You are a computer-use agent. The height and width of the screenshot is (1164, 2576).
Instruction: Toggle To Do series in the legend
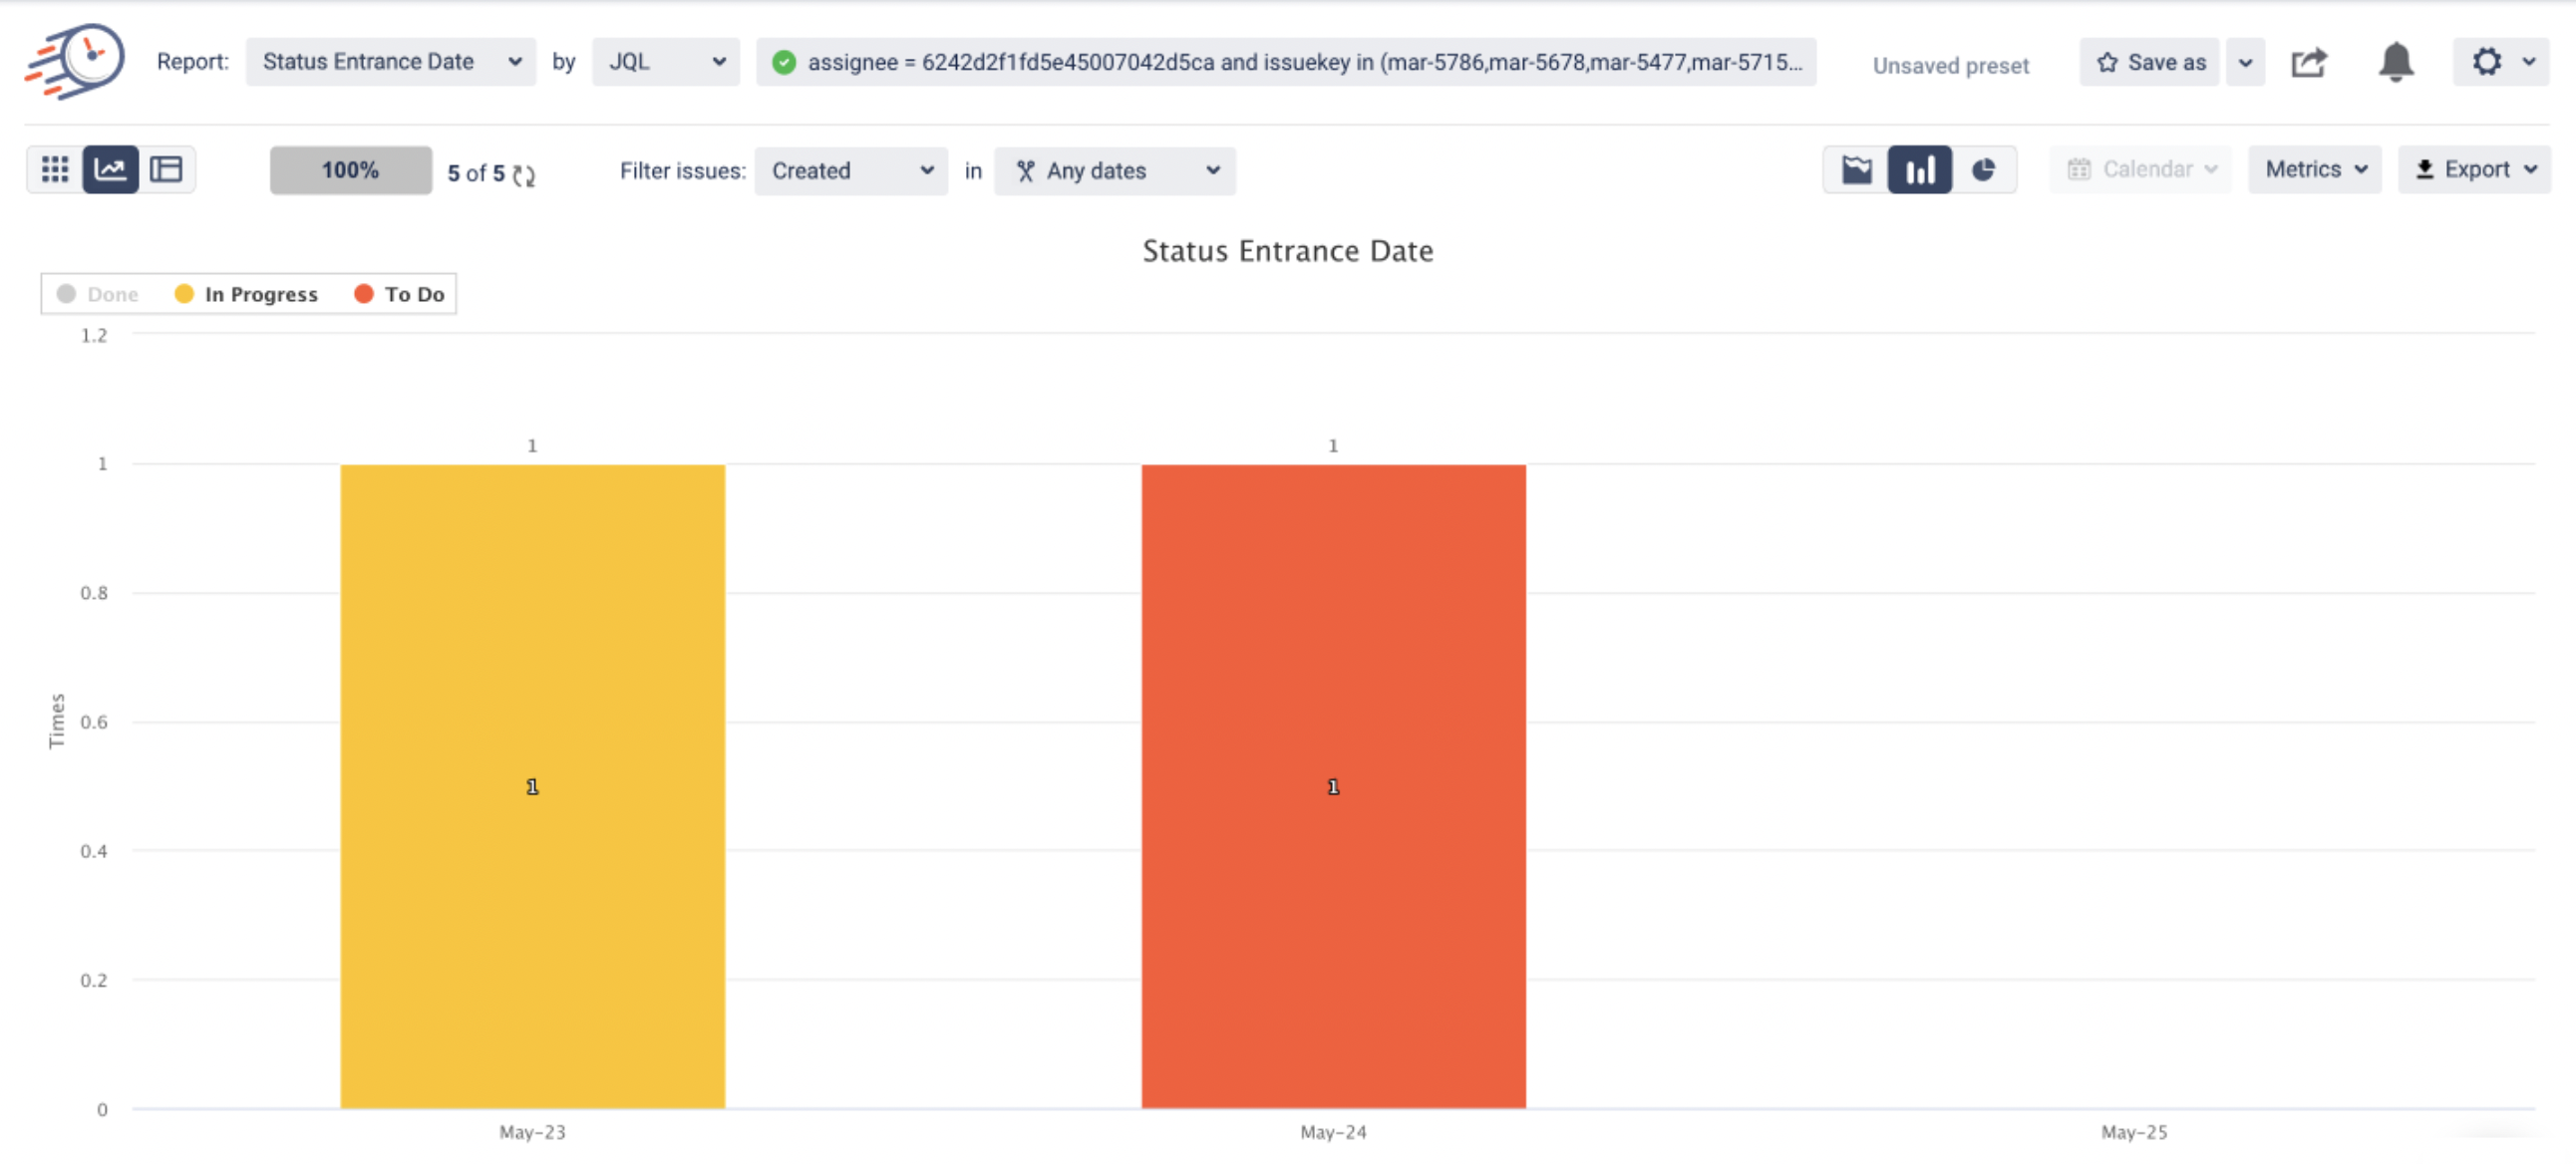click(x=400, y=294)
